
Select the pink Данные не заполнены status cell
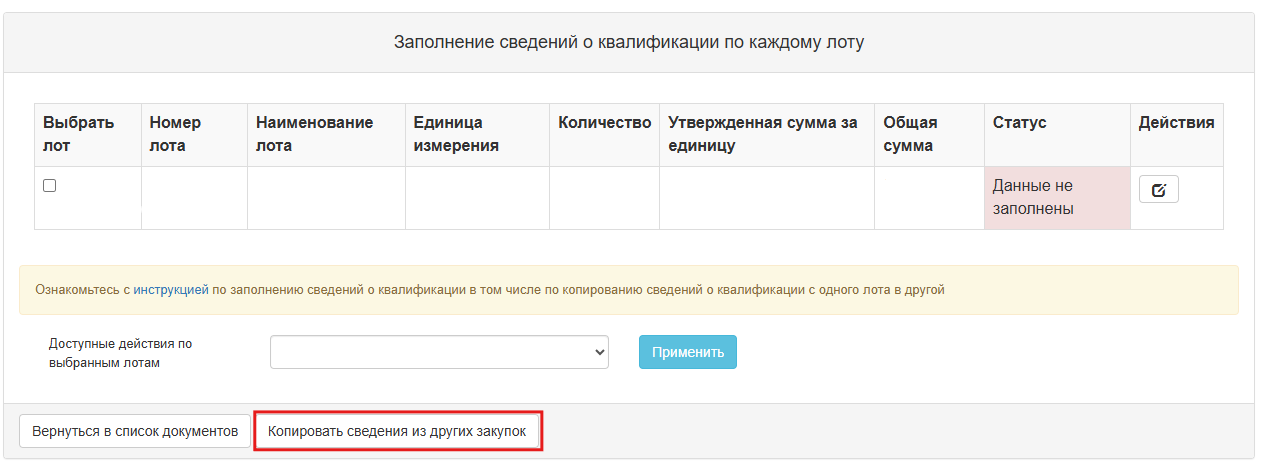tap(1057, 198)
